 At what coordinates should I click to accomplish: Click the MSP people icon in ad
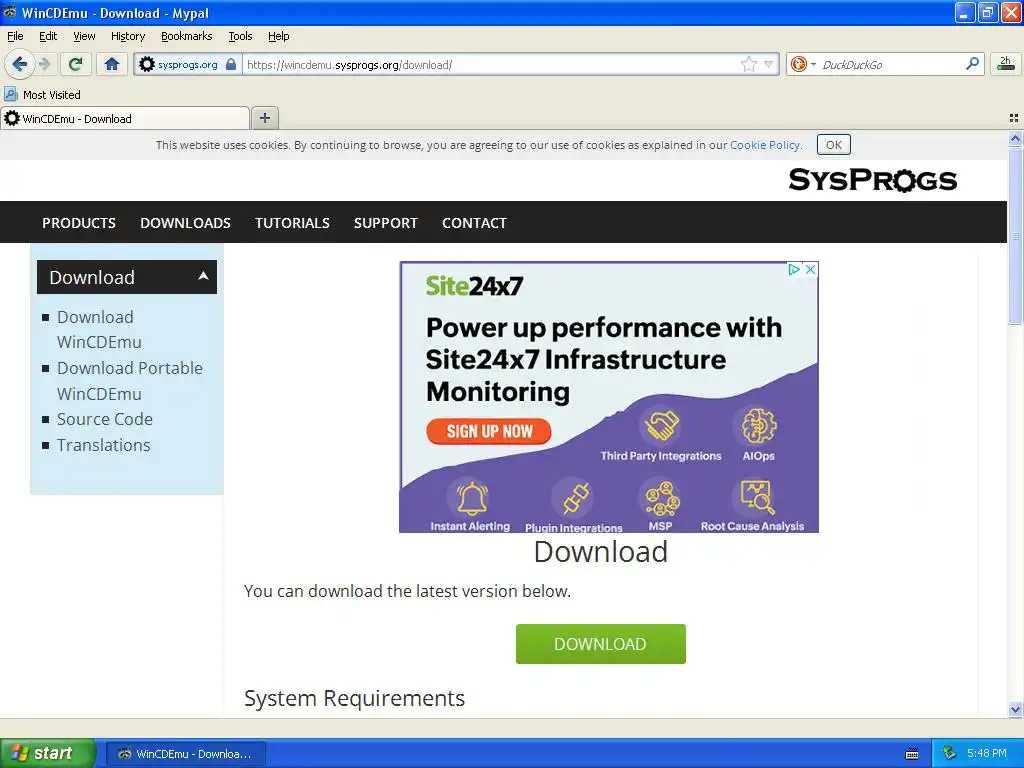click(x=661, y=498)
